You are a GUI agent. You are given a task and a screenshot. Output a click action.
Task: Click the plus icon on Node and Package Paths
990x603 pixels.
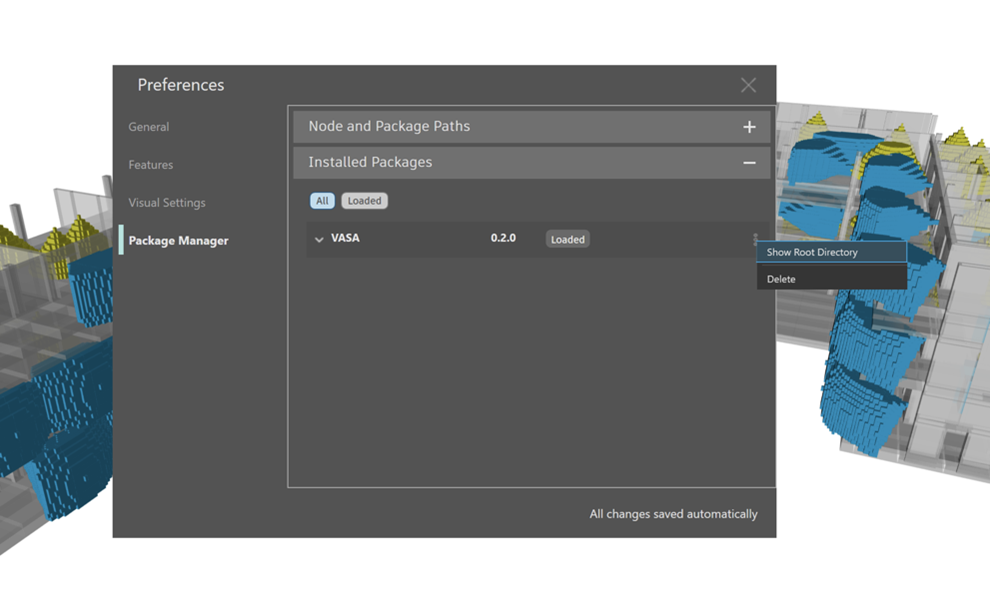coord(749,127)
